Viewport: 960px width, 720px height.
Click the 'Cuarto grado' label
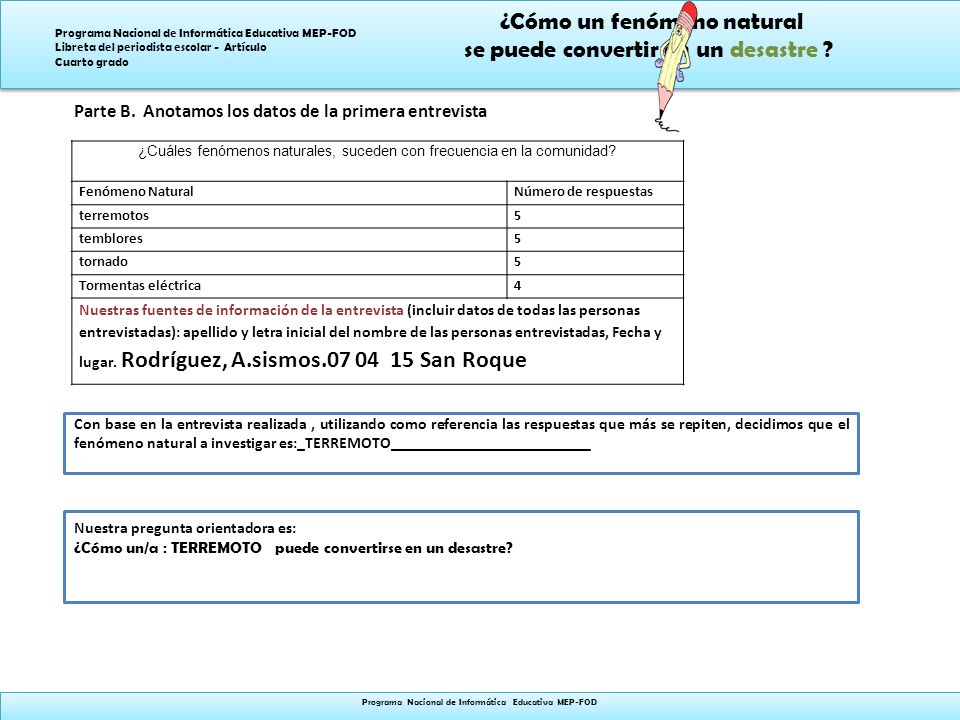coord(92,62)
